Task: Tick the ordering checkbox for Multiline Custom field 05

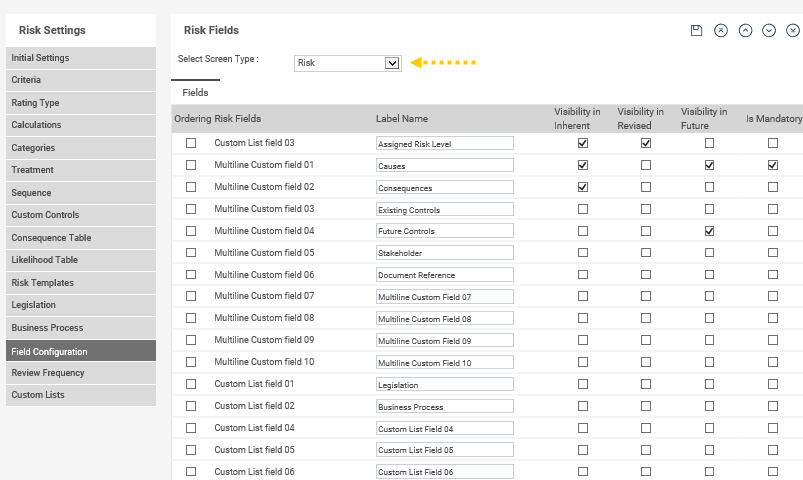Action: [x=191, y=253]
